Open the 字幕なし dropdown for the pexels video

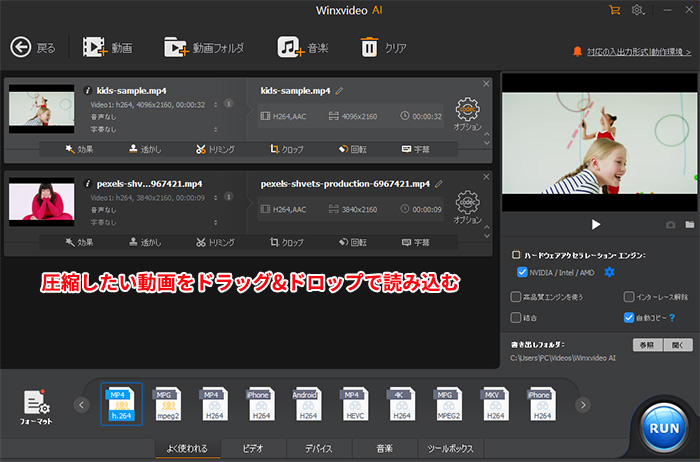pos(216,221)
